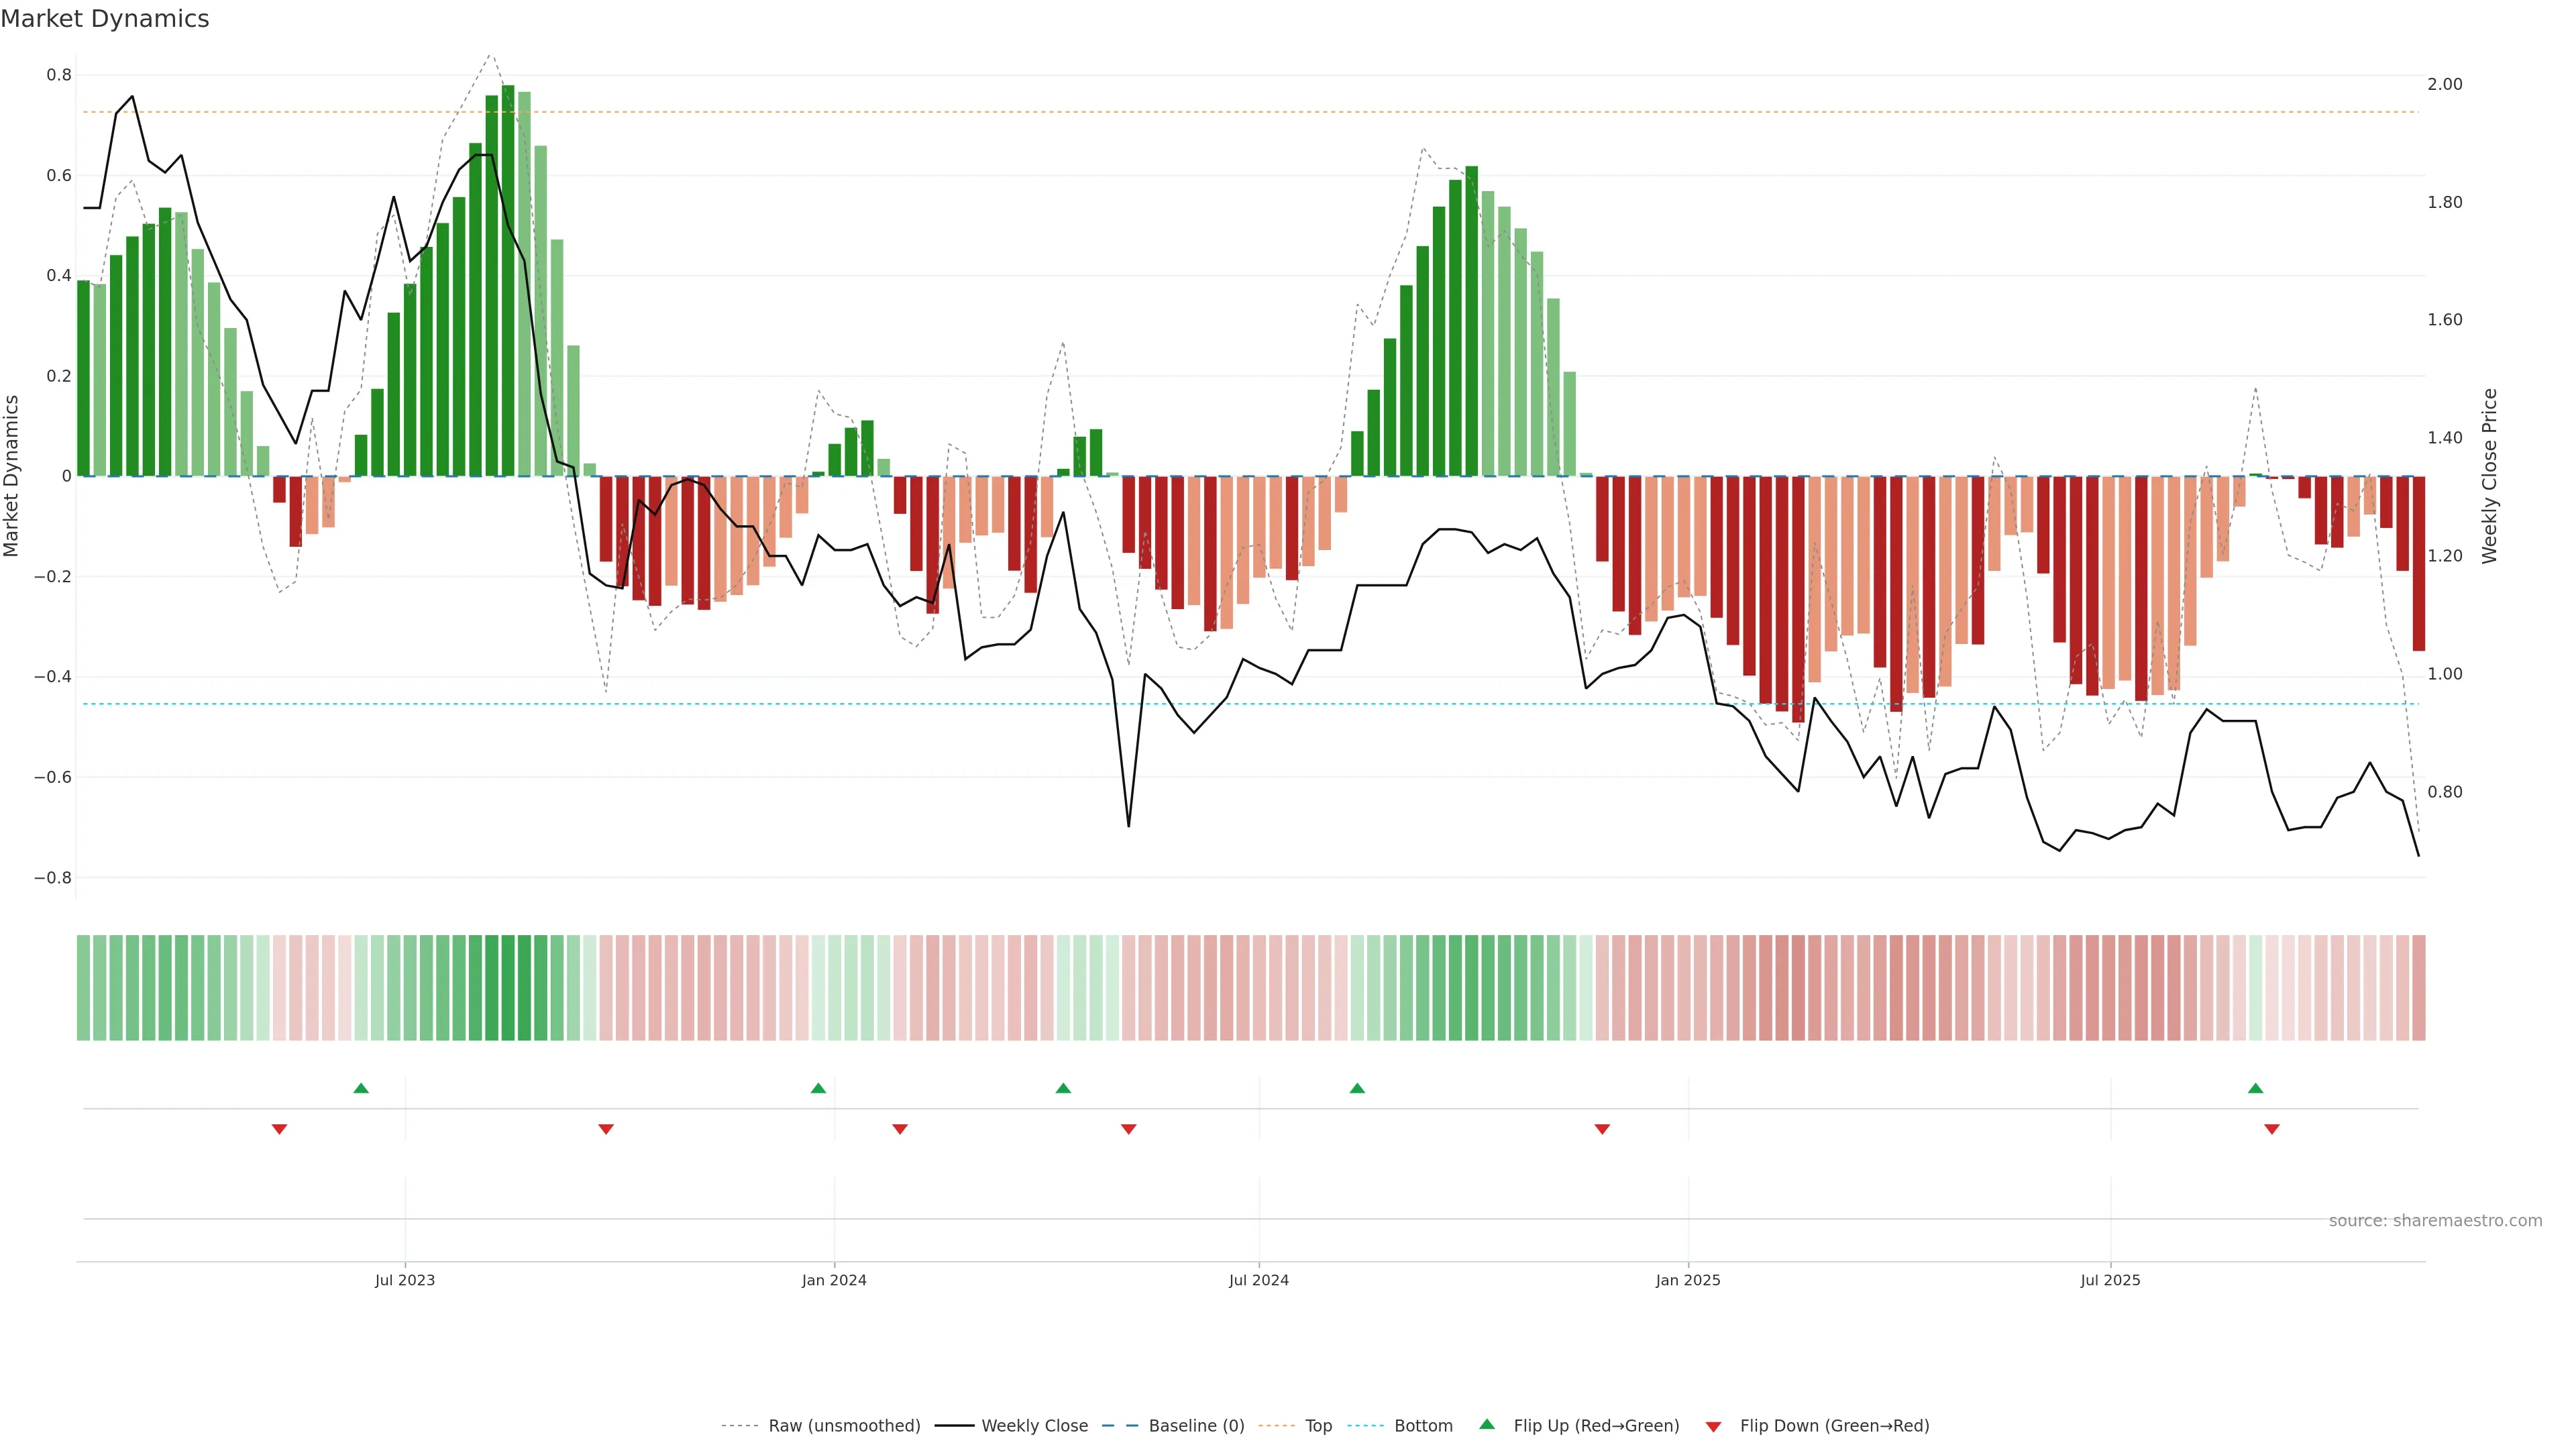Click the Weekly Close Price axis title
The height and width of the screenshot is (1449, 2576).
tap(2489, 476)
